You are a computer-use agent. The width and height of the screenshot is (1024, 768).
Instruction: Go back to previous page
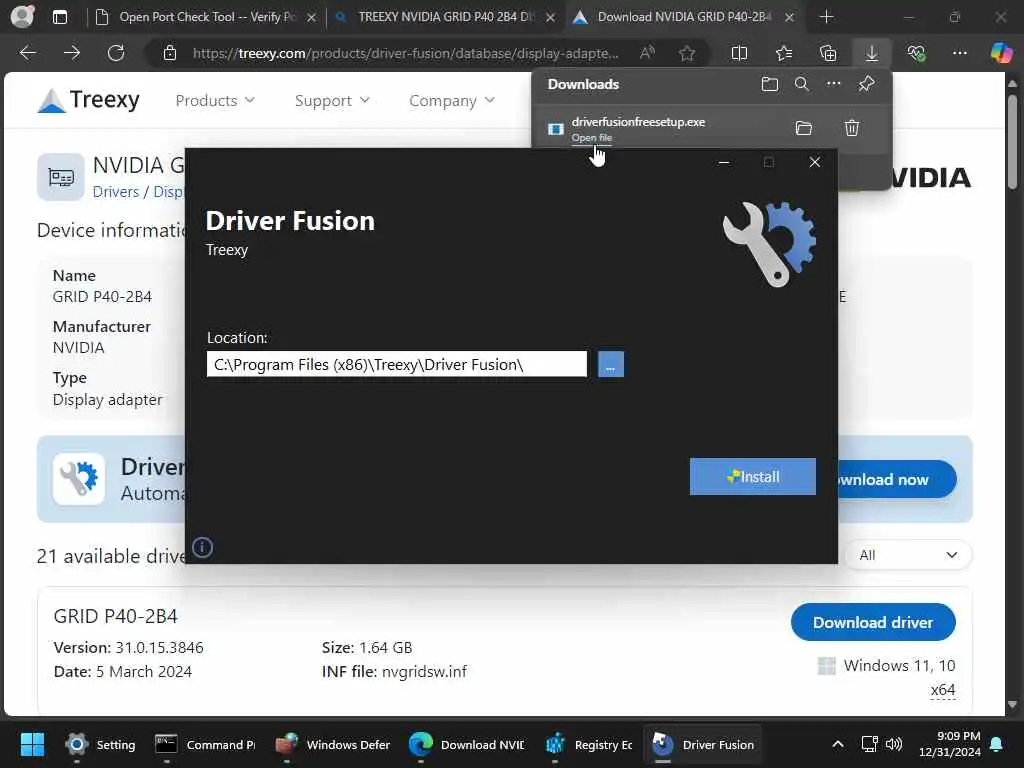(28, 53)
